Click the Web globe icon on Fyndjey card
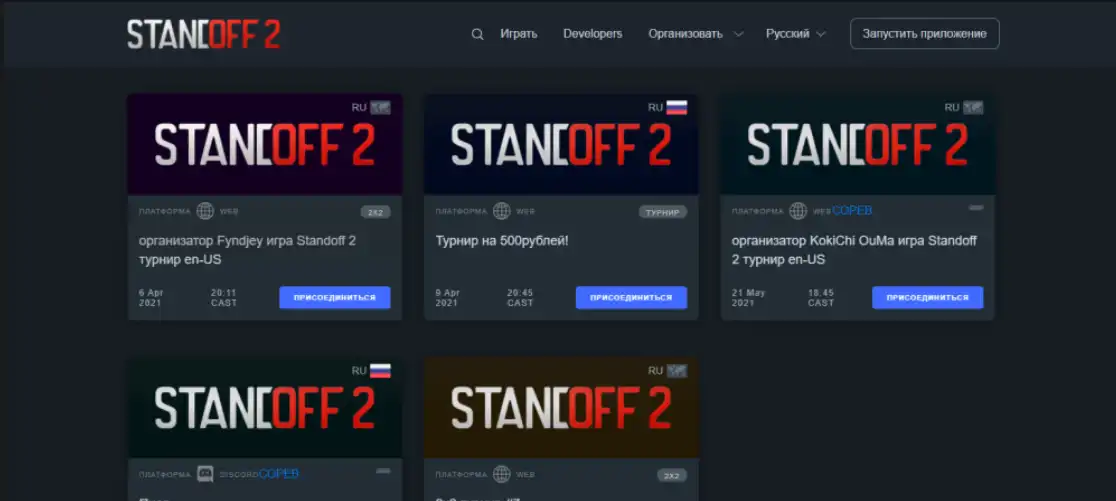Image resolution: width=1116 pixels, height=501 pixels. pos(205,211)
